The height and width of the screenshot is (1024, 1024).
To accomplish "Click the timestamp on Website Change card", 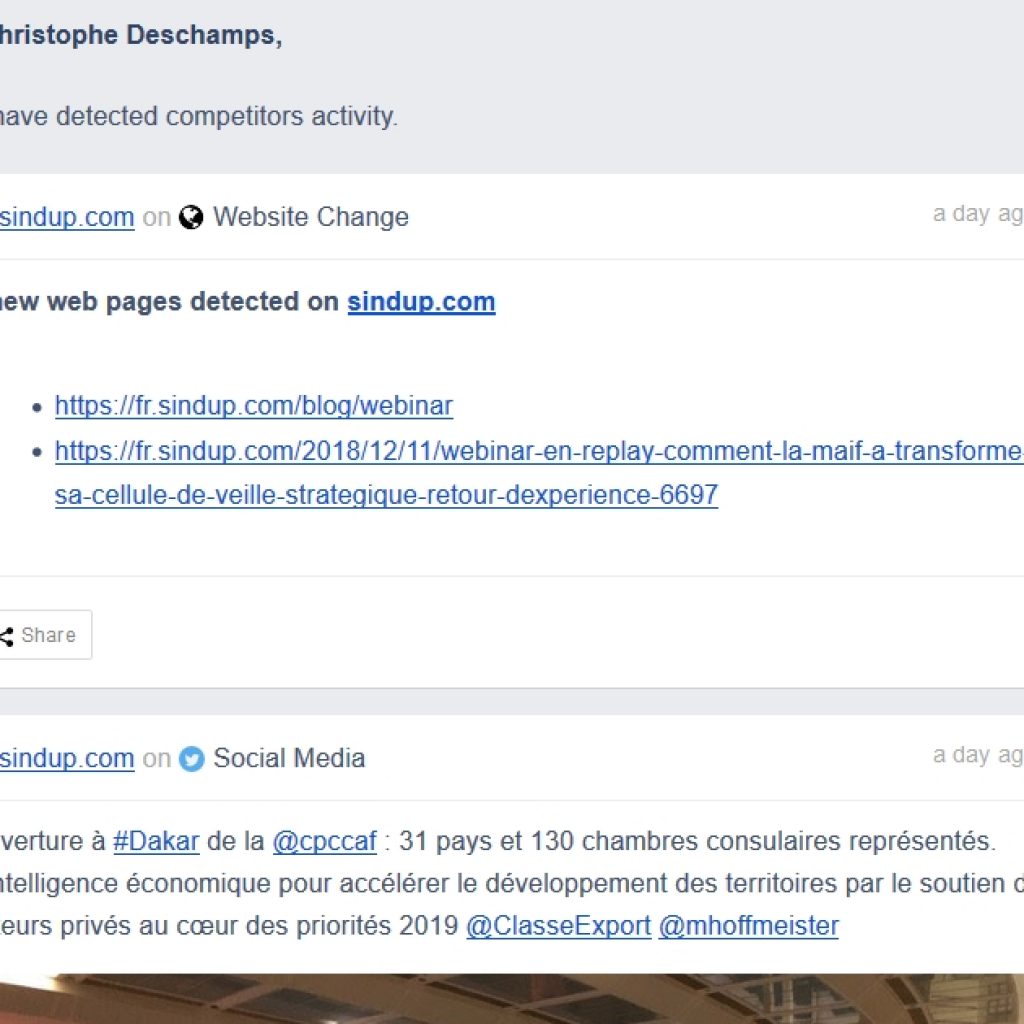I will (978, 214).
